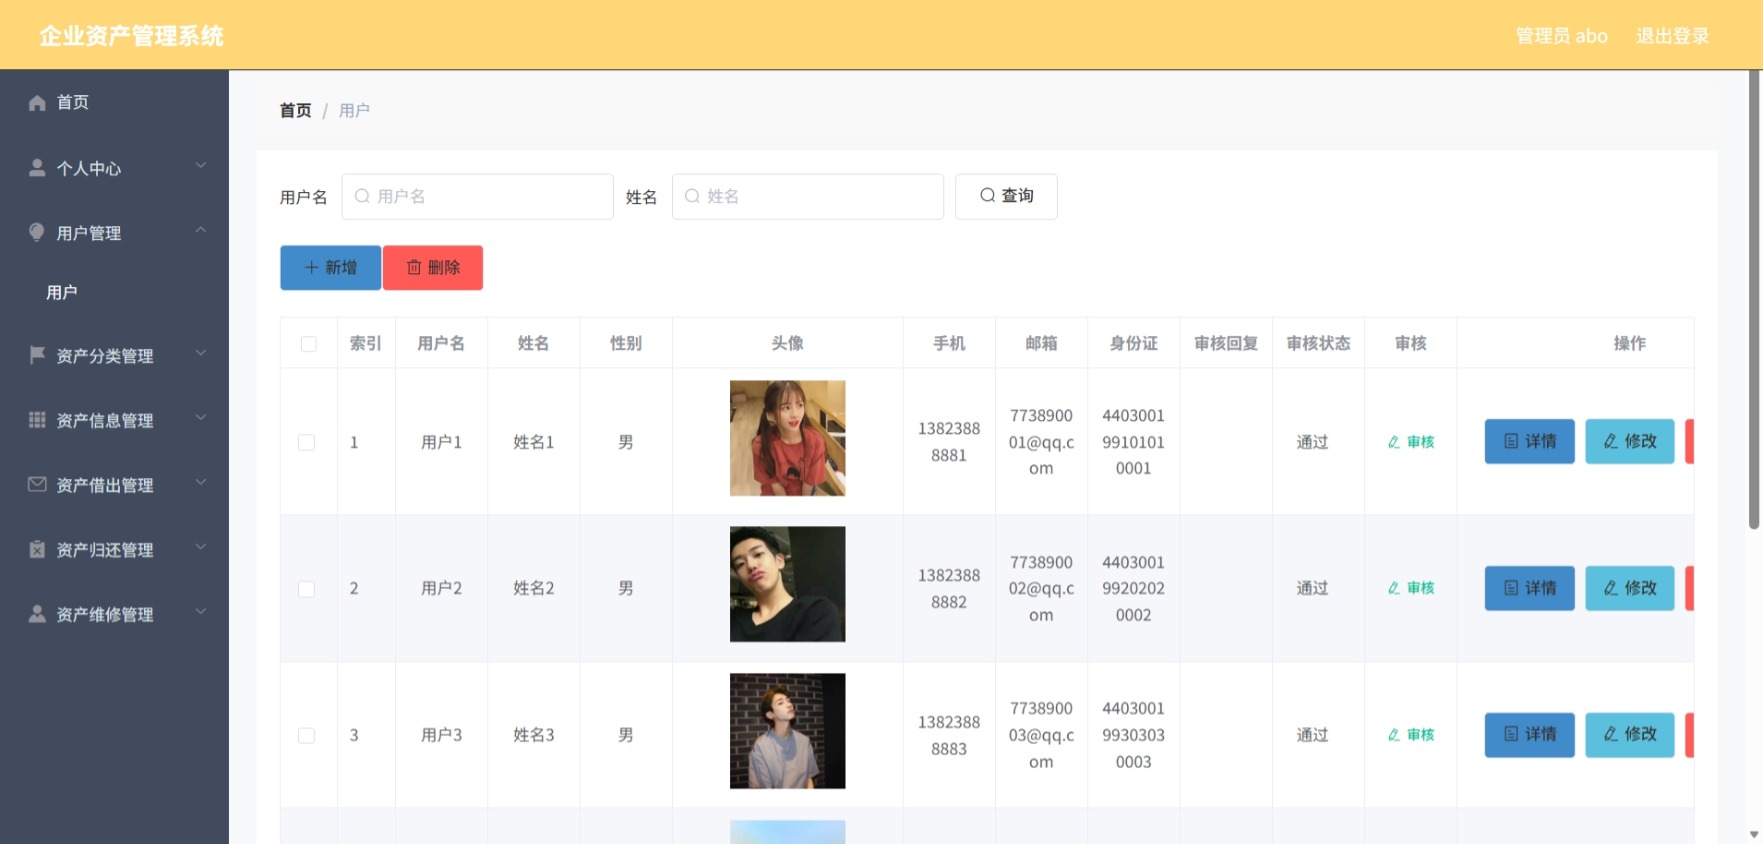Screen dimensions: 1763x844
Task: Click 退出登录 in the top bar
Action: pos(1673,36)
